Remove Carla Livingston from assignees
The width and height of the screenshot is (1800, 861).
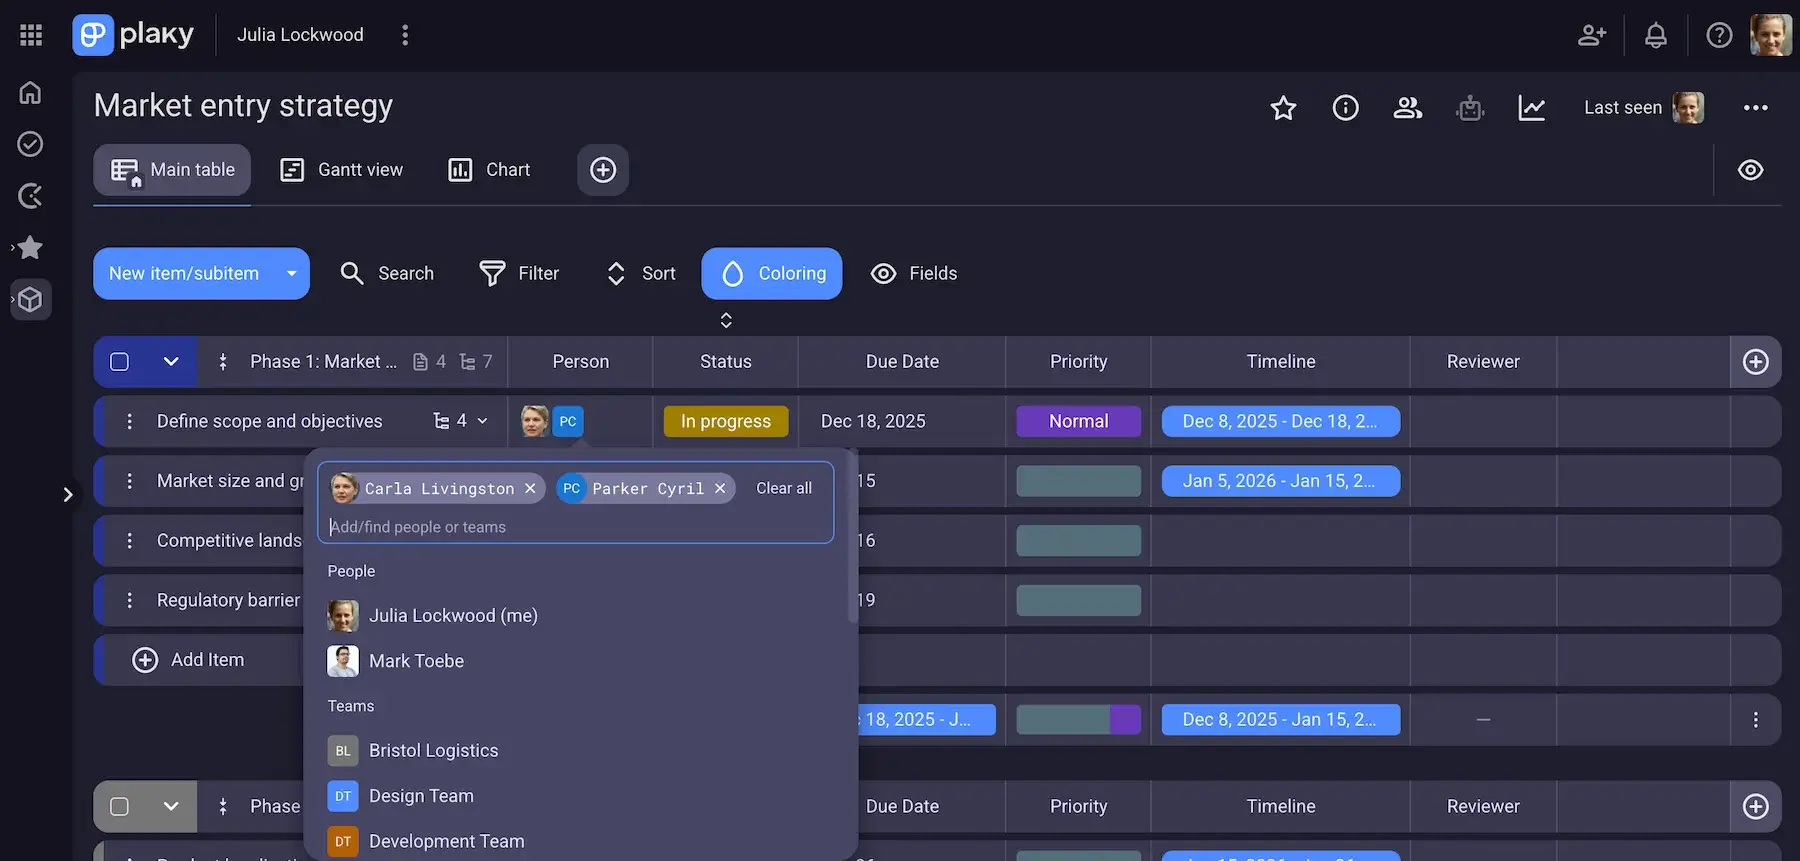pyautogui.click(x=530, y=489)
